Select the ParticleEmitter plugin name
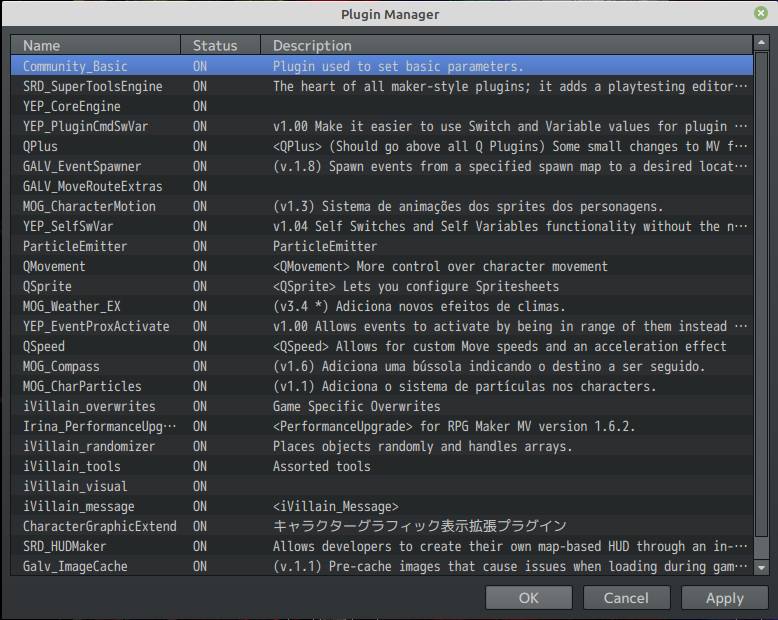 point(75,246)
